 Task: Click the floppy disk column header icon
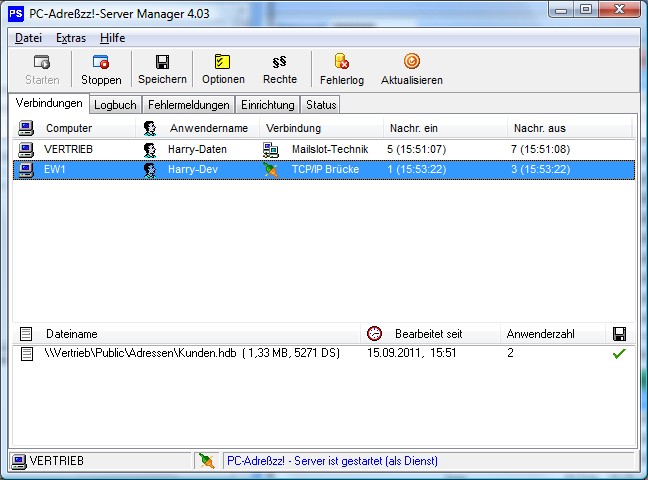click(x=619, y=334)
